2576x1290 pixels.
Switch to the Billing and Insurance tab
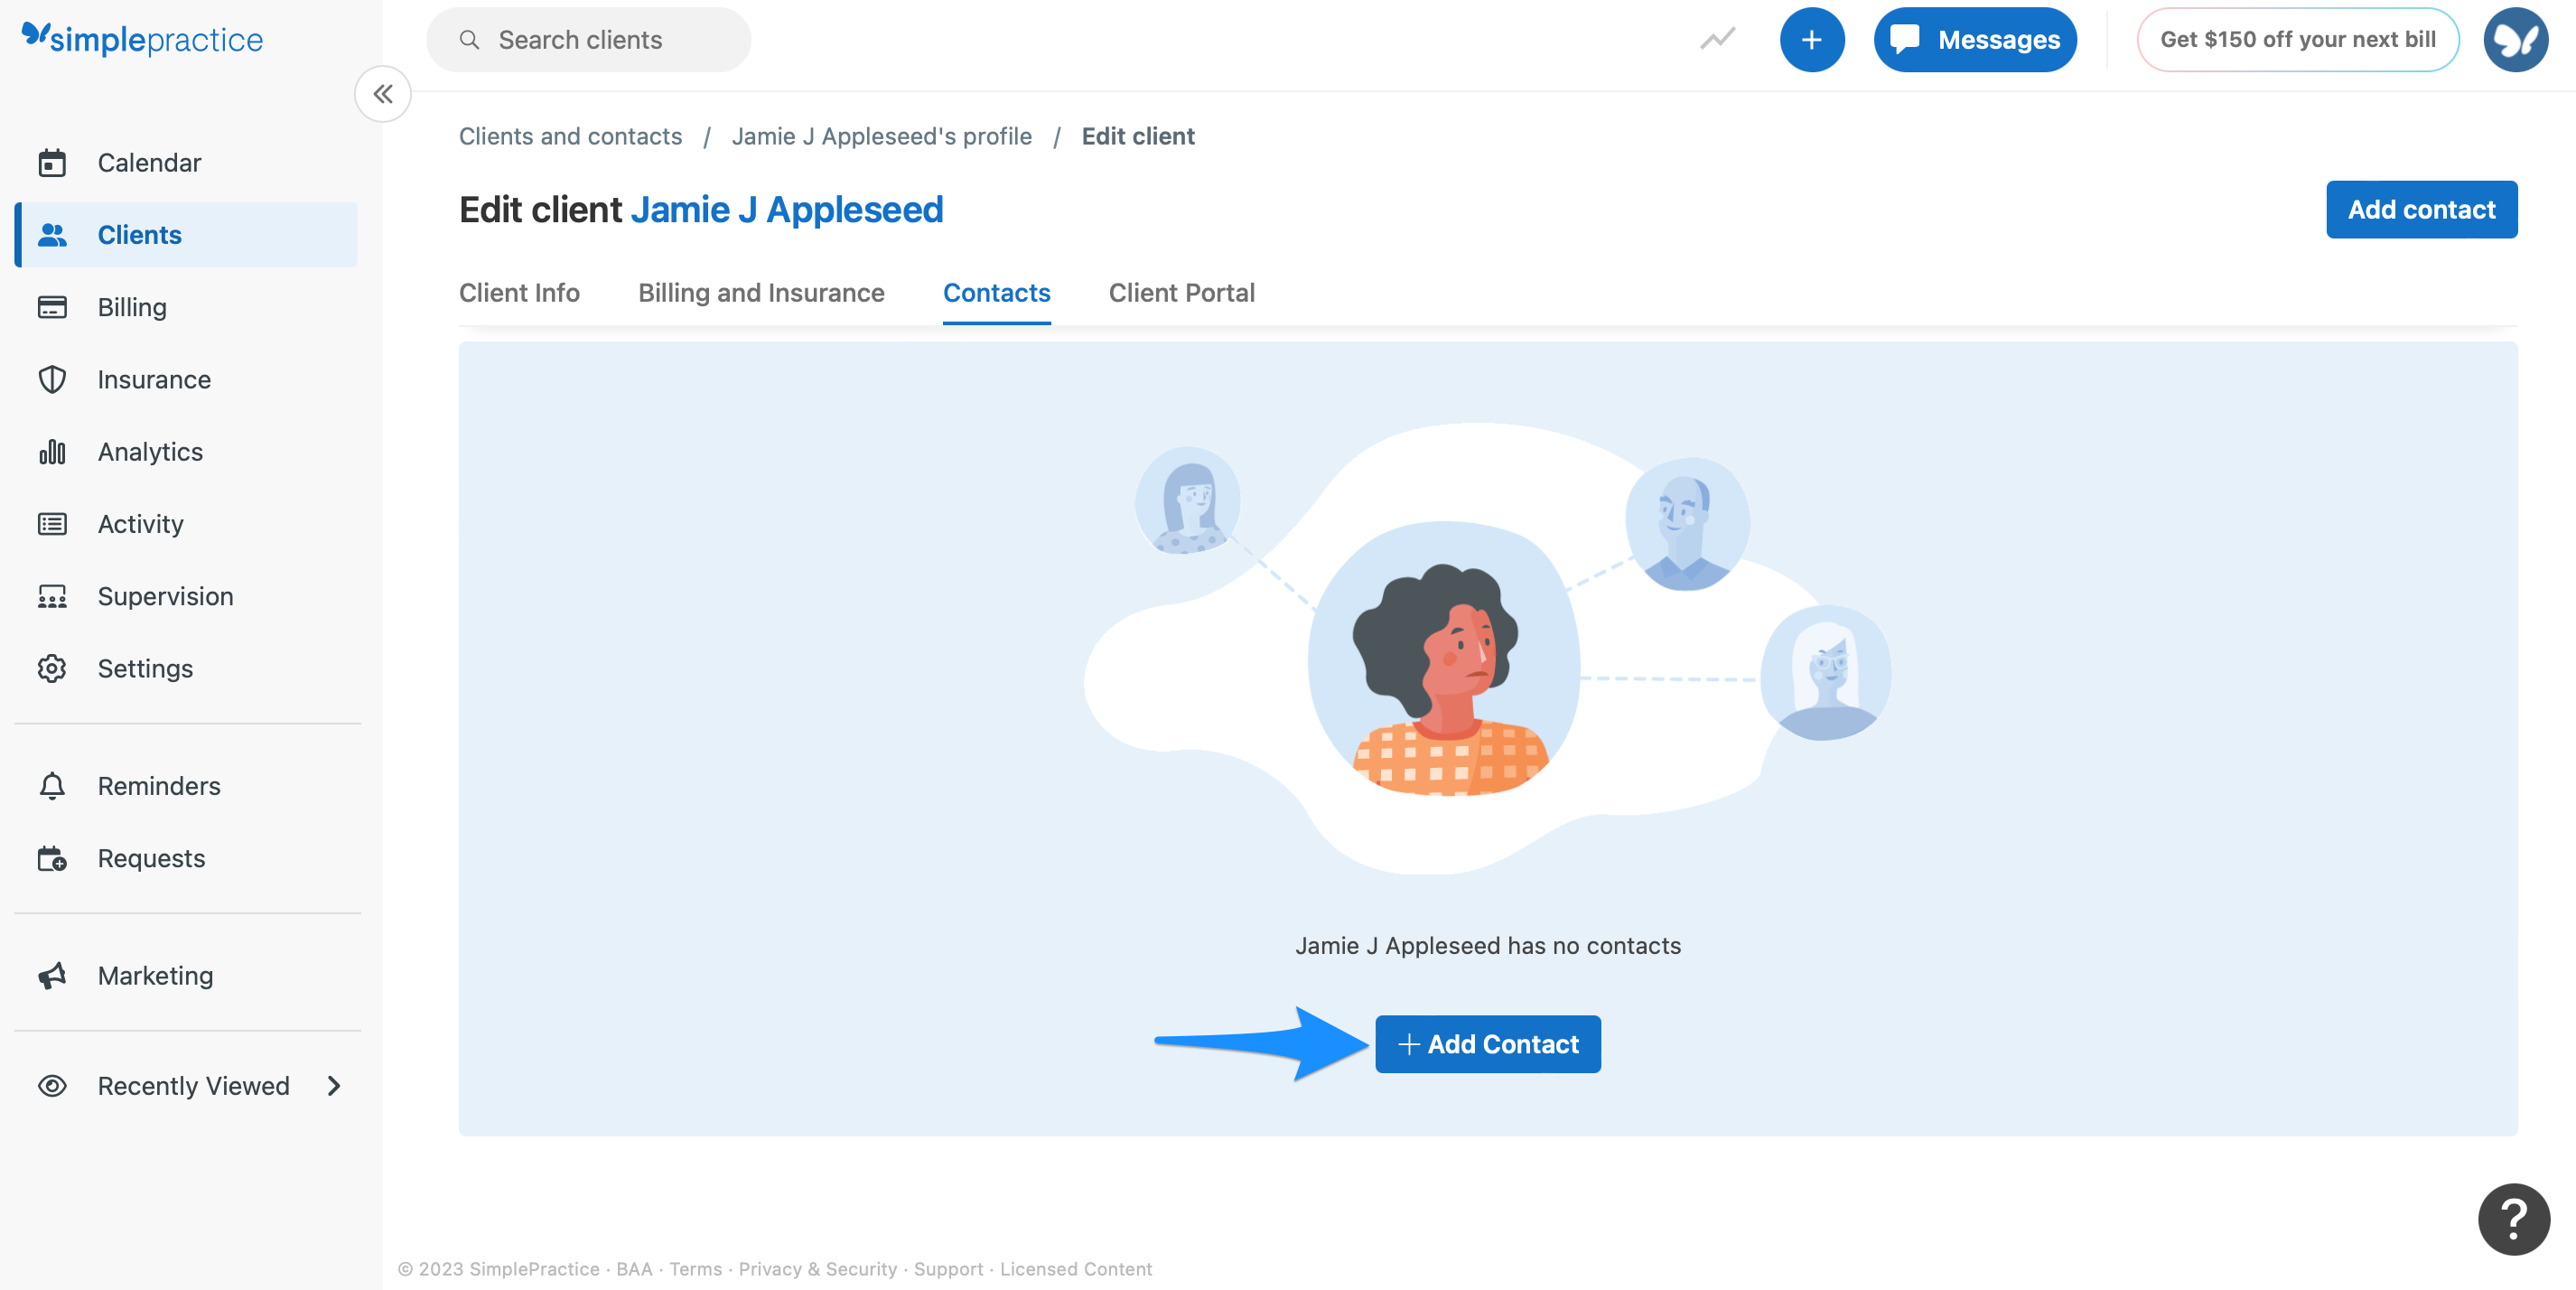761,293
